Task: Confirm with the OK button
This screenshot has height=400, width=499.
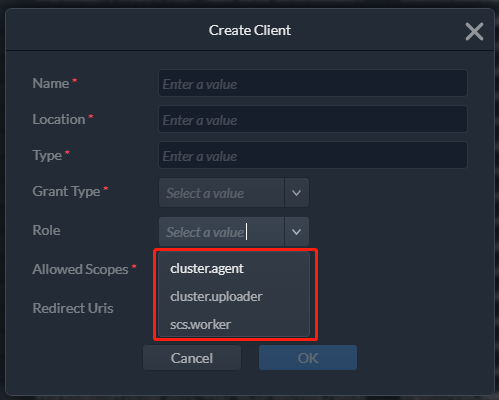Action: pos(308,358)
